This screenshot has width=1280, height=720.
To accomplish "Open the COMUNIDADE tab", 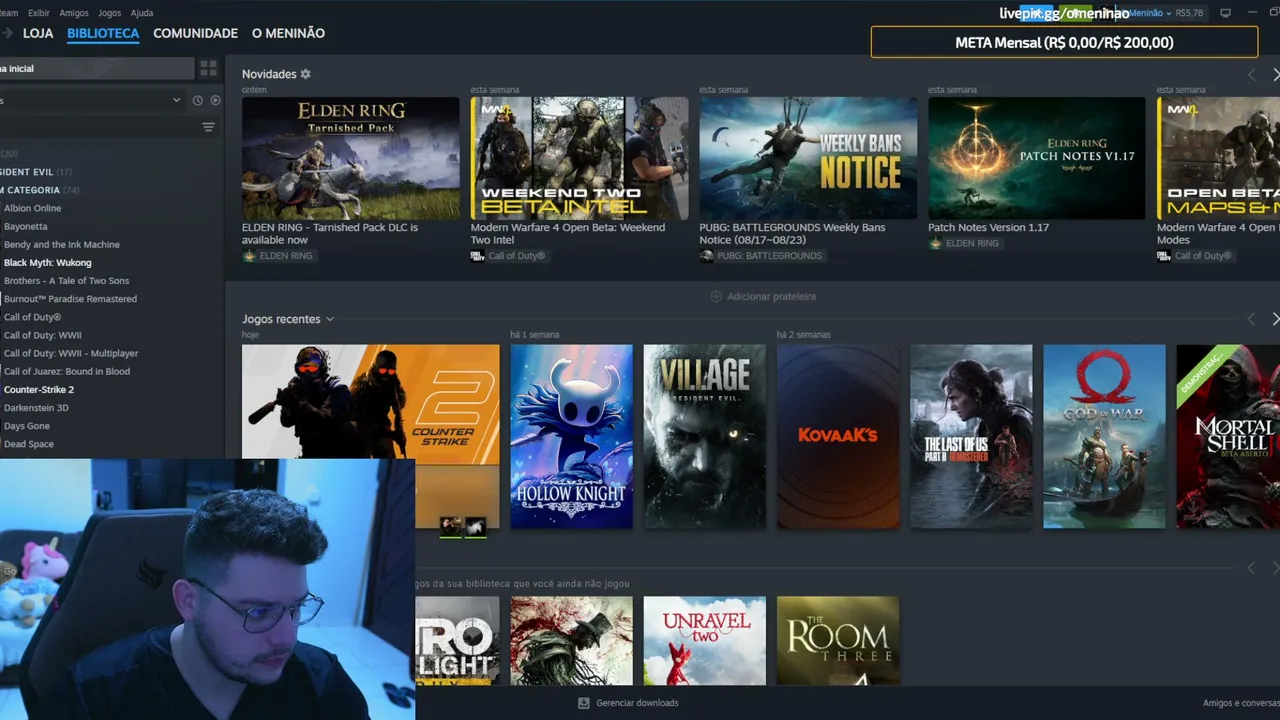I will point(195,33).
